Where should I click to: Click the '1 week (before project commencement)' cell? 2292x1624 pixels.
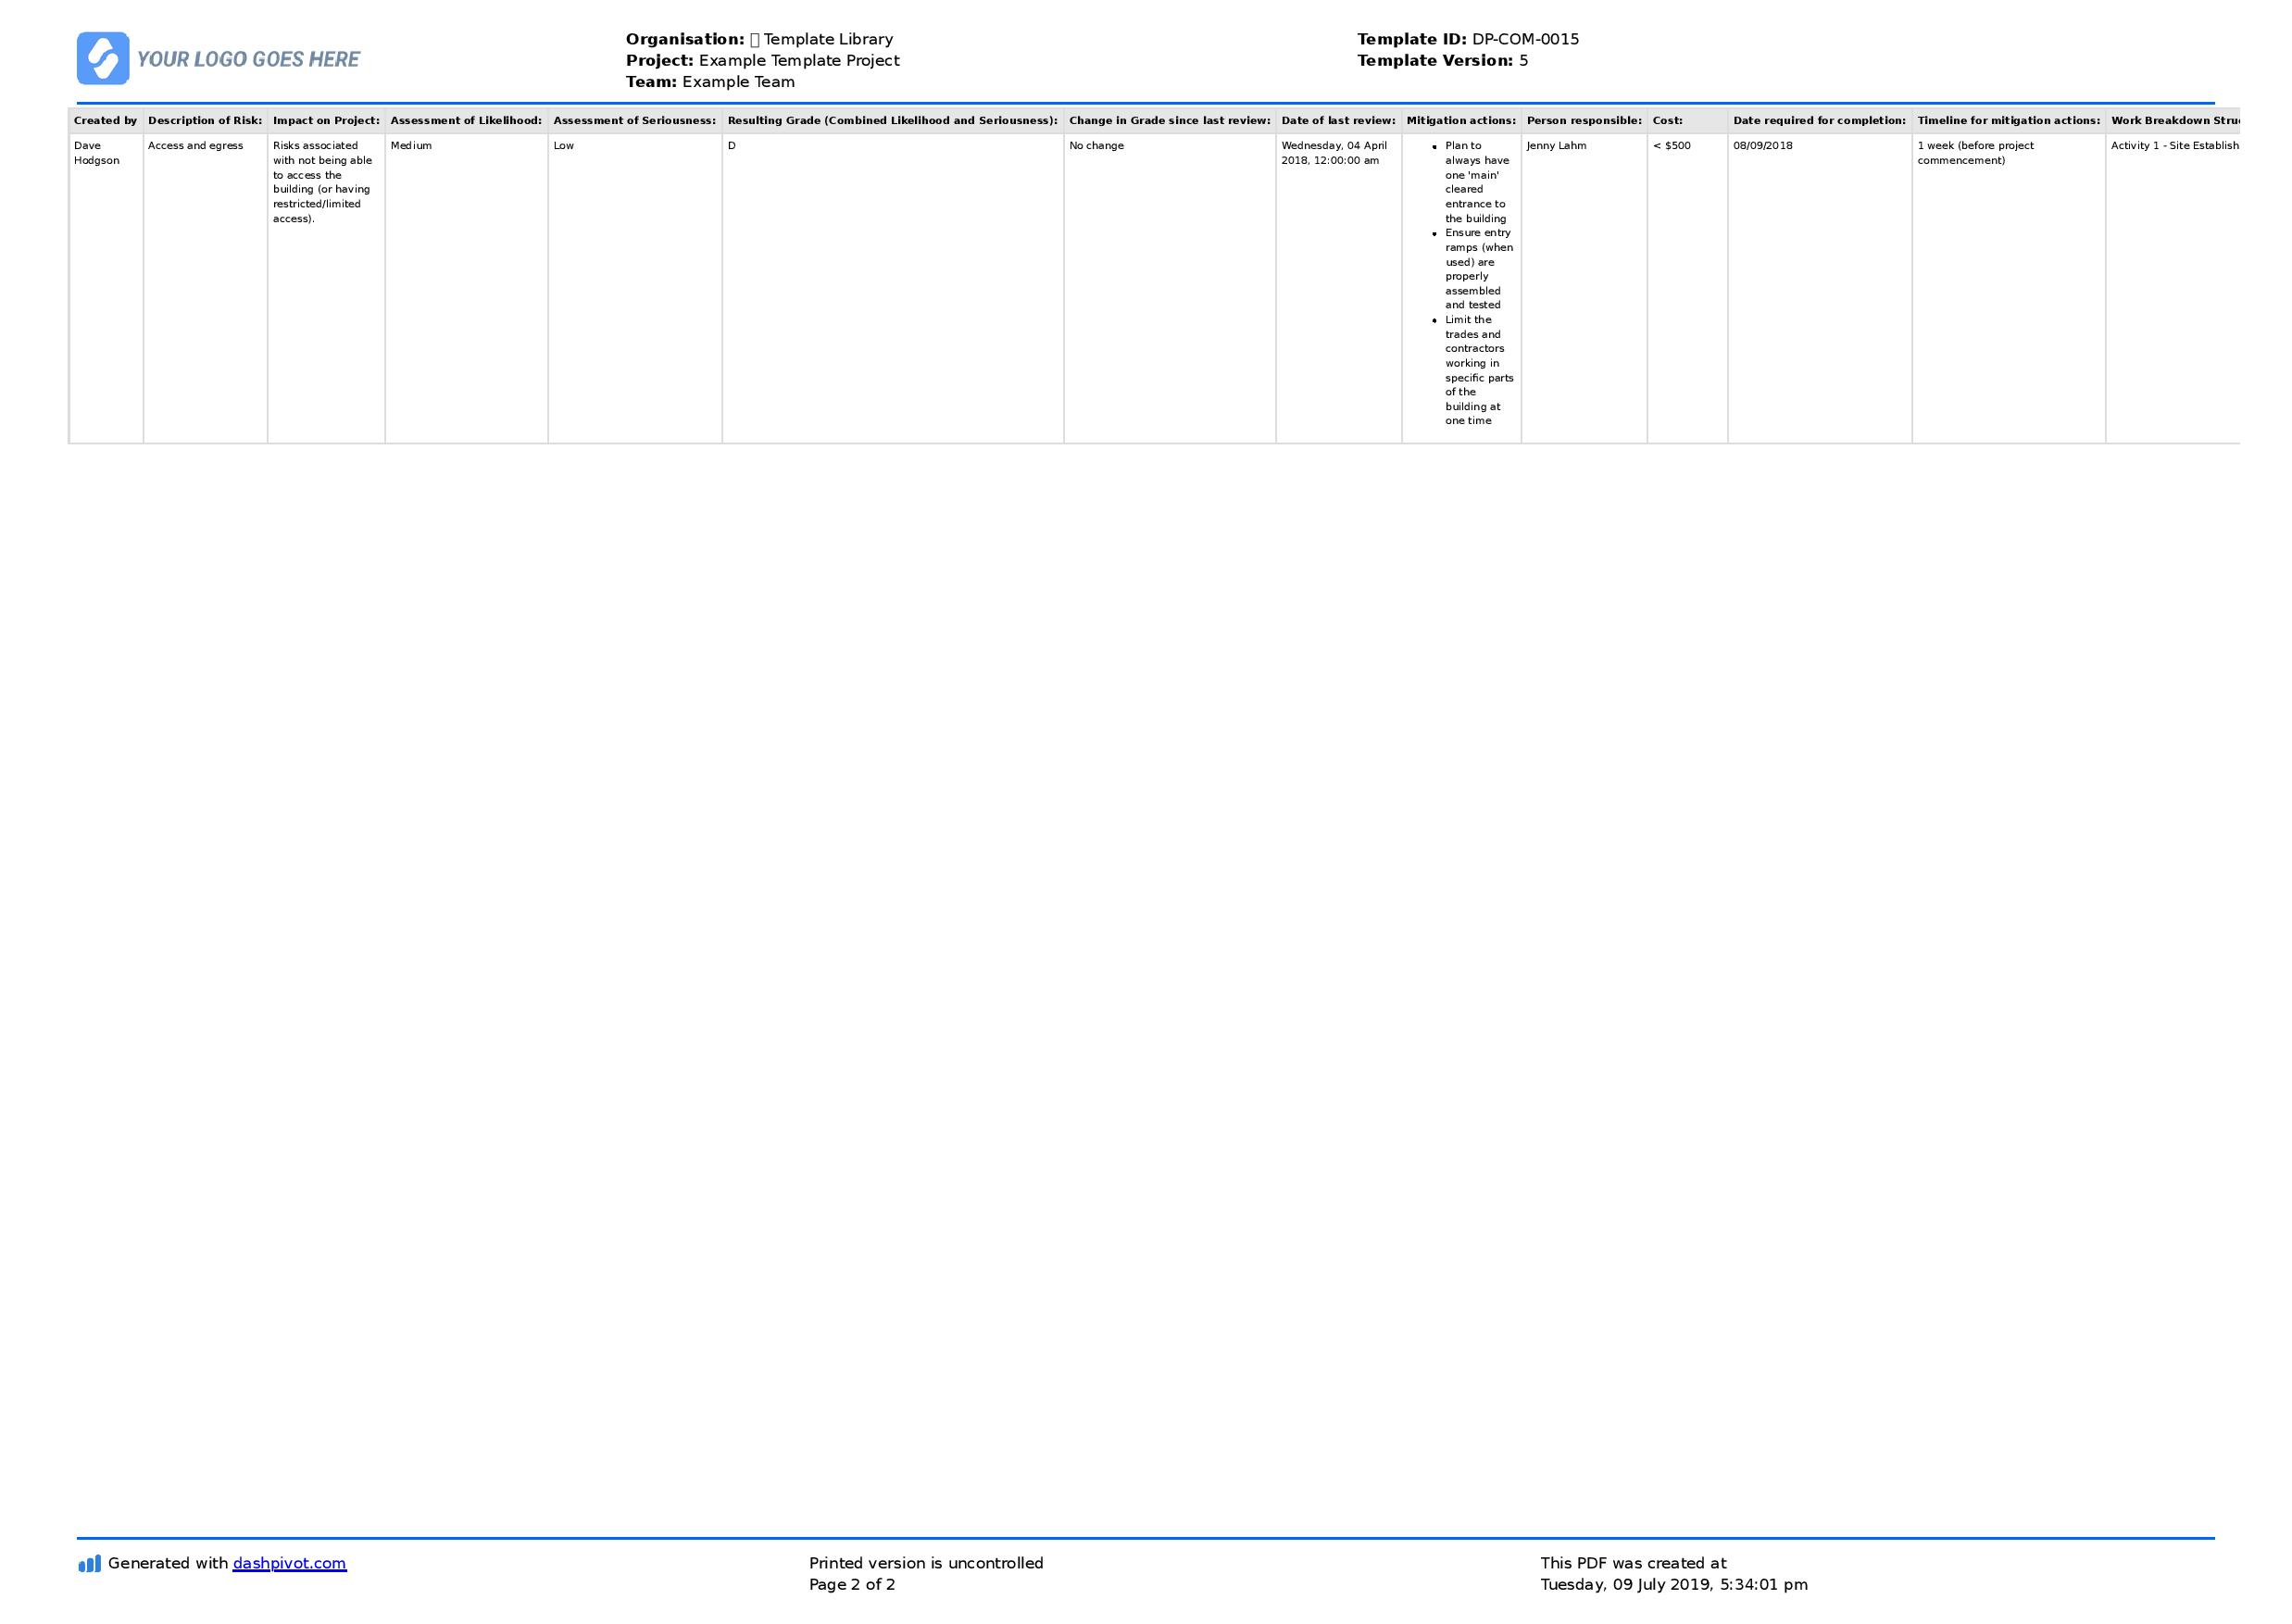point(2009,288)
